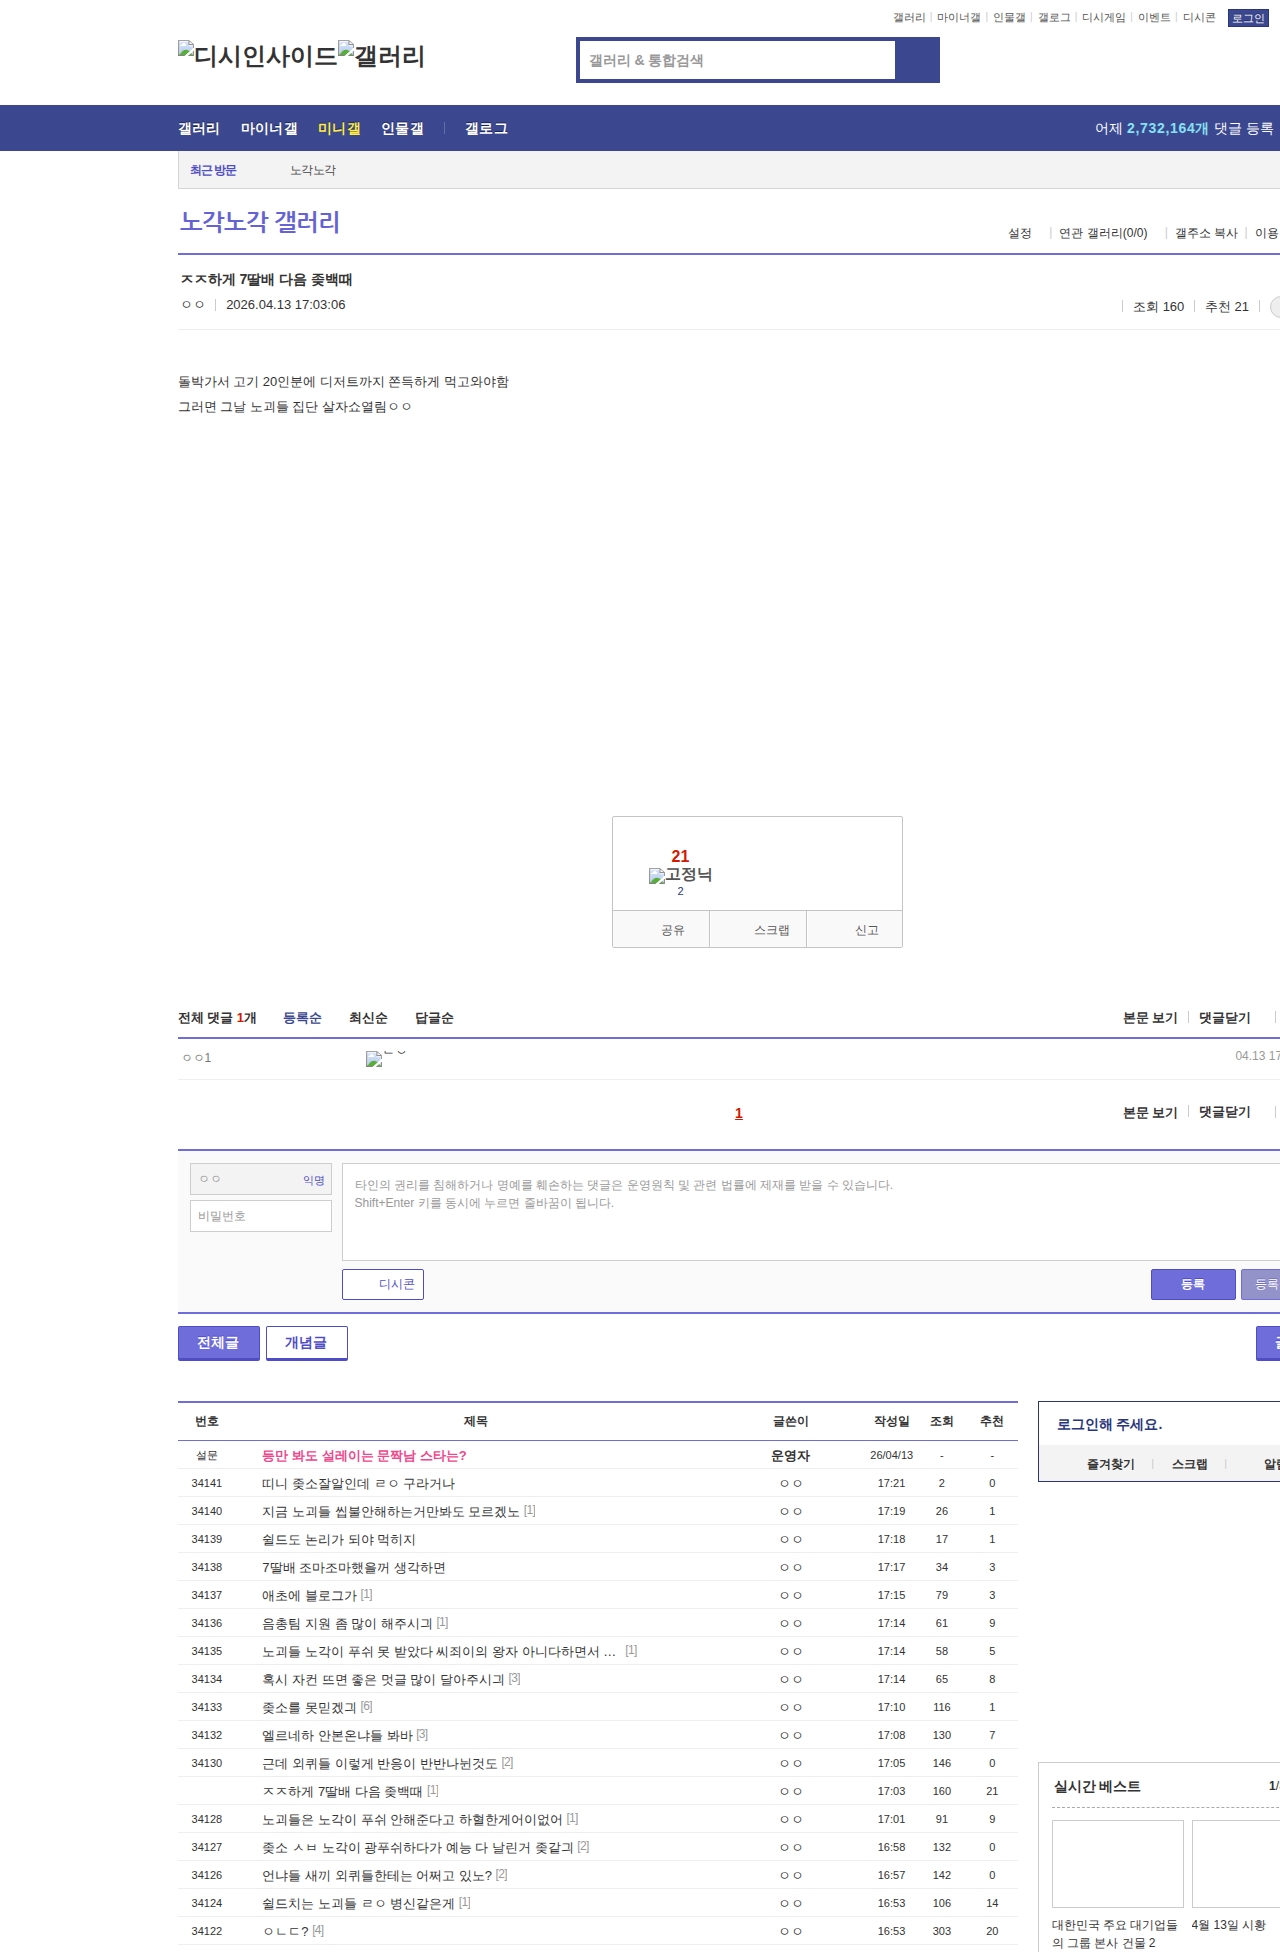Open the post titled 엘르네하 안본온냐들 봐바
1280x1952 pixels.
pyautogui.click(x=337, y=1735)
